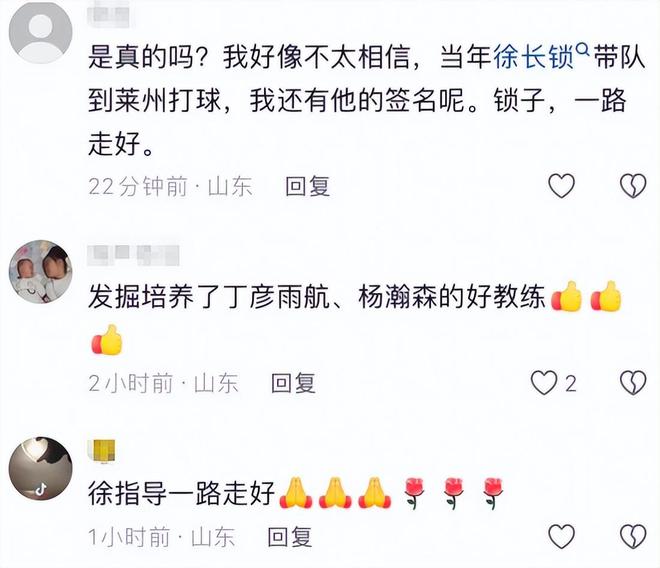This screenshot has height=568, width=660.
Task: Like the 丁彦雨航 coach comment
Action: click(x=544, y=383)
